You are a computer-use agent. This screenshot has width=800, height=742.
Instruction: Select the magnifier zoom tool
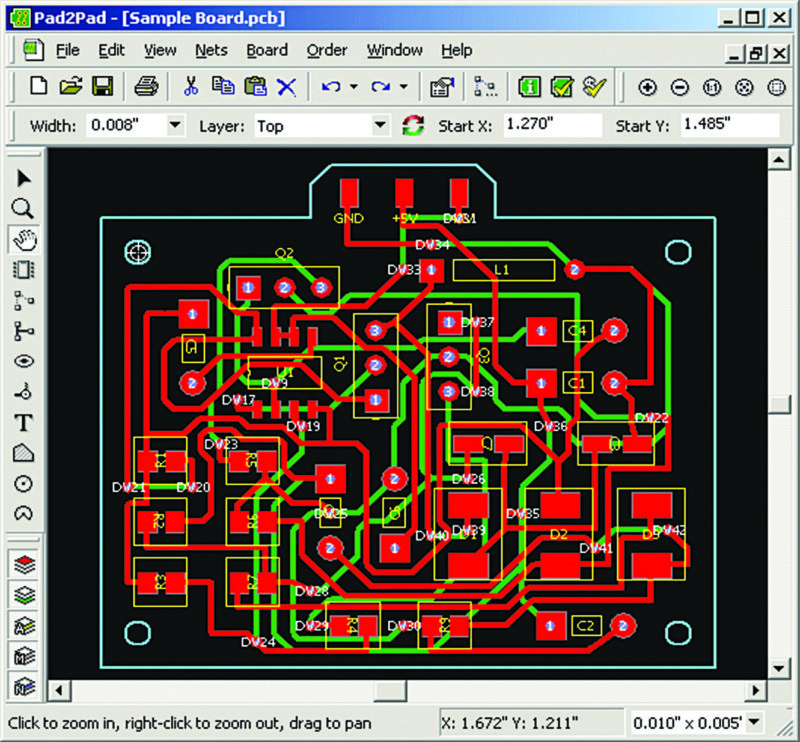23,208
